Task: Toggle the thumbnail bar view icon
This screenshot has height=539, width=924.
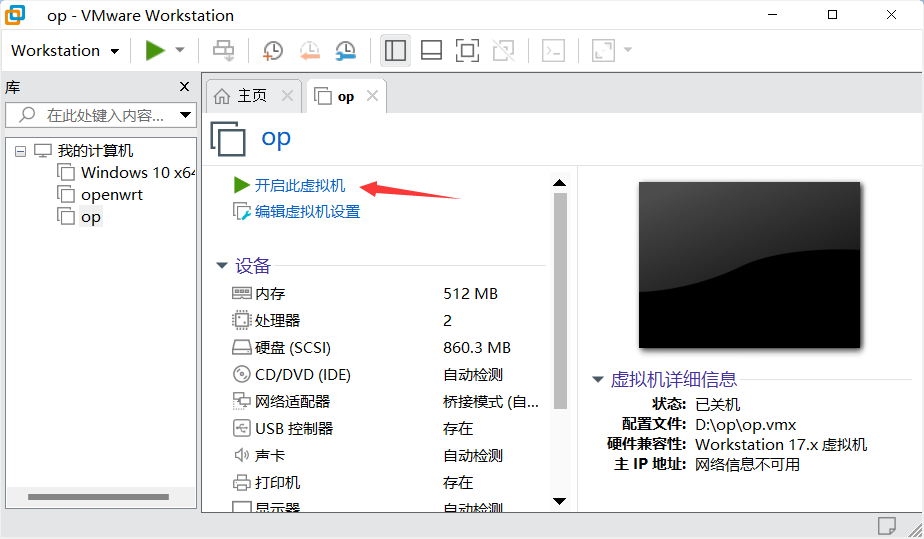Action: 431,51
